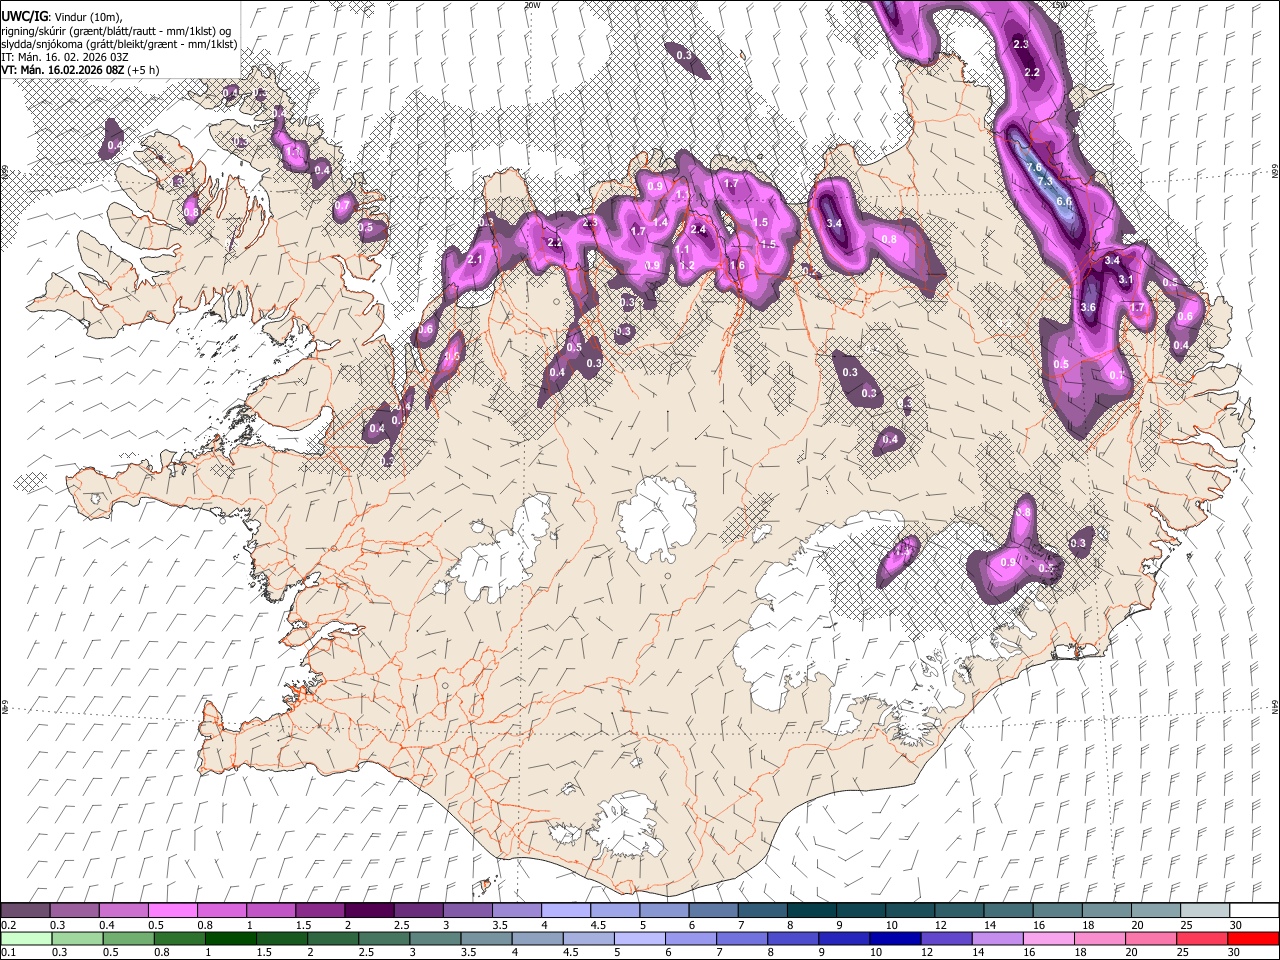Click the '7.6' precipitation value on the map
Image resolution: width=1280 pixels, height=960 pixels.
coord(1035,167)
